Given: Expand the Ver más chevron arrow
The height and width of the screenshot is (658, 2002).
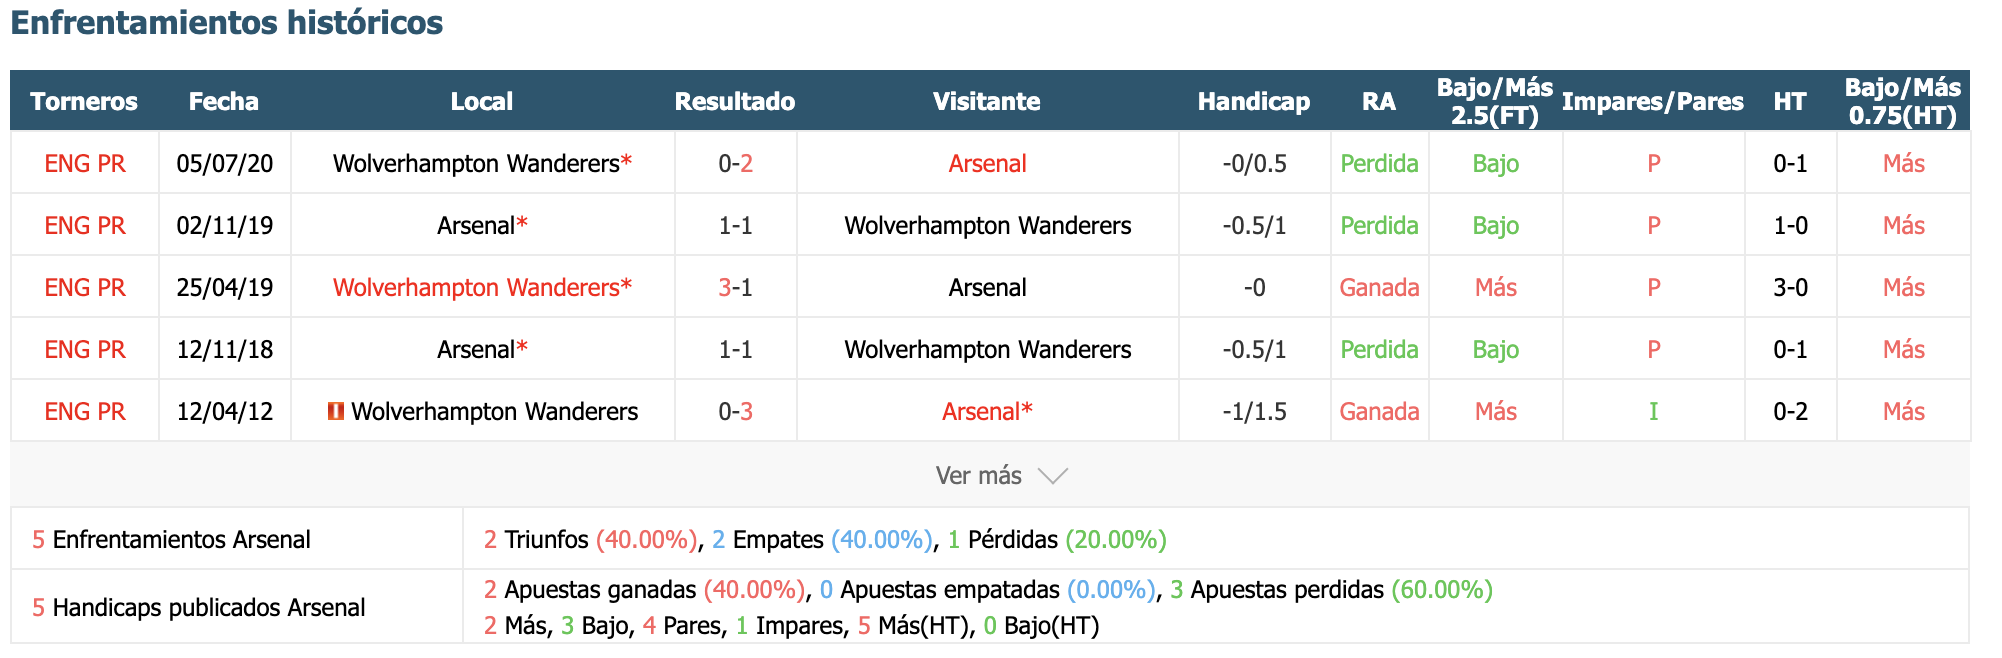Looking at the screenshot, I should pos(1053,476).
